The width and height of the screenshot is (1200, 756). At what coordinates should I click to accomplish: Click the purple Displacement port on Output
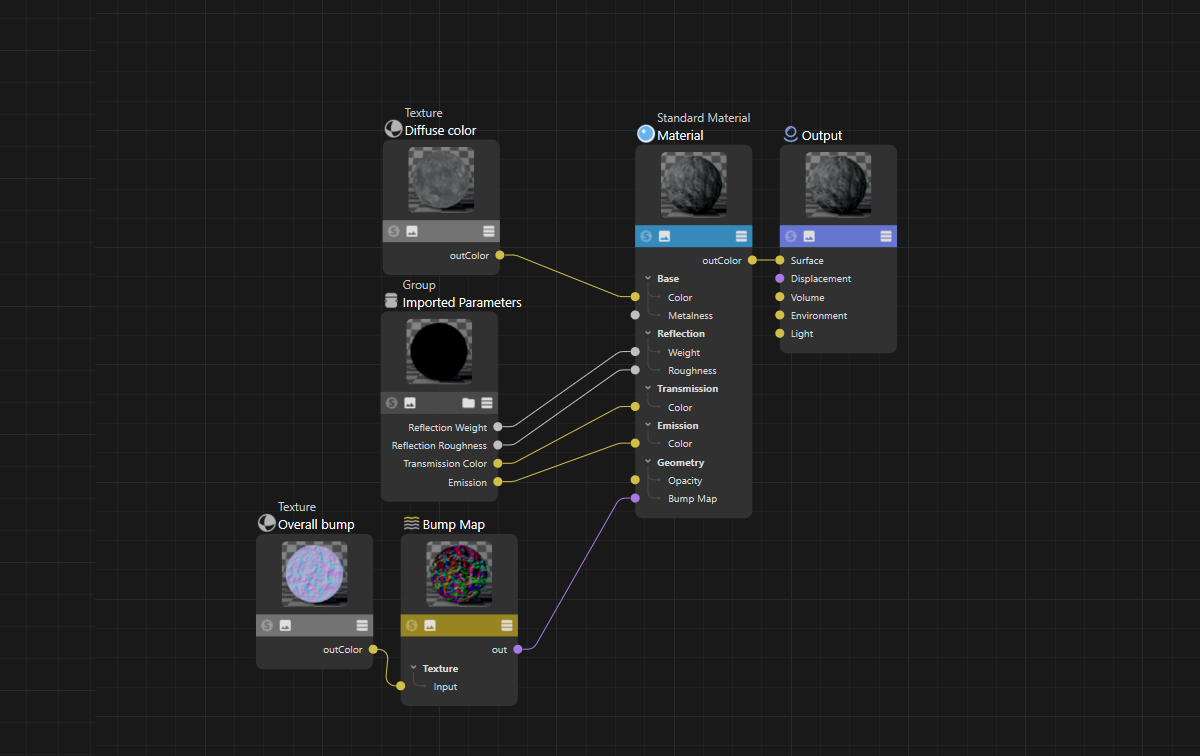click(780, 279)
